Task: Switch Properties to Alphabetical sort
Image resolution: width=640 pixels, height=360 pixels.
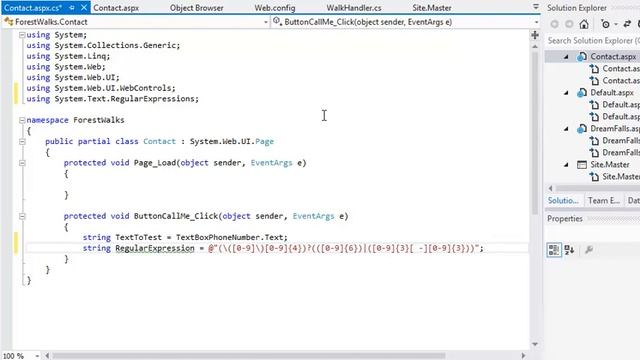Action: (569, 249)
